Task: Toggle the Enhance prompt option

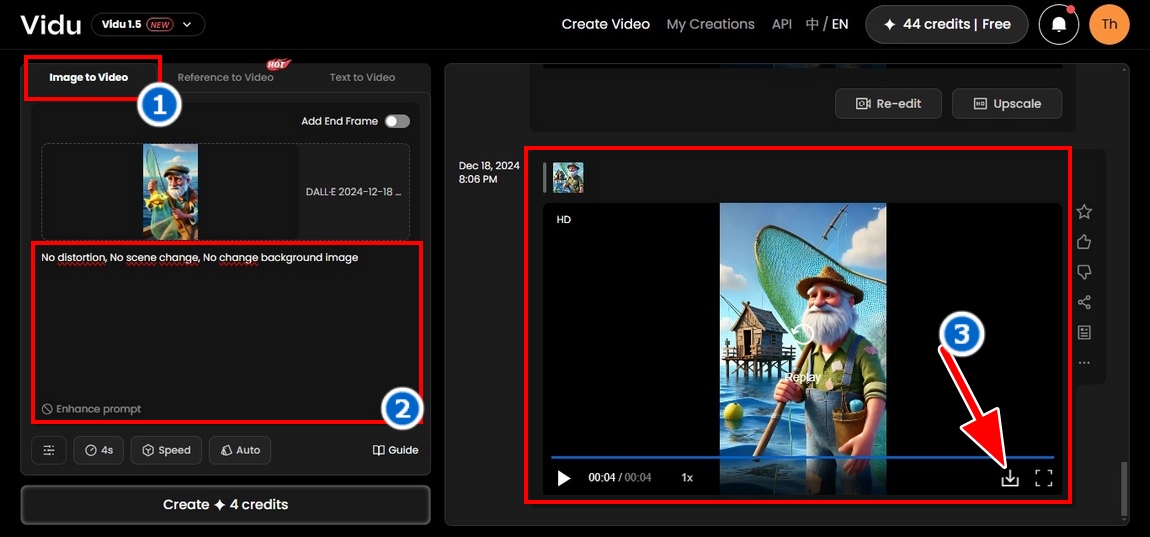Action: click(x=91, y=409)
